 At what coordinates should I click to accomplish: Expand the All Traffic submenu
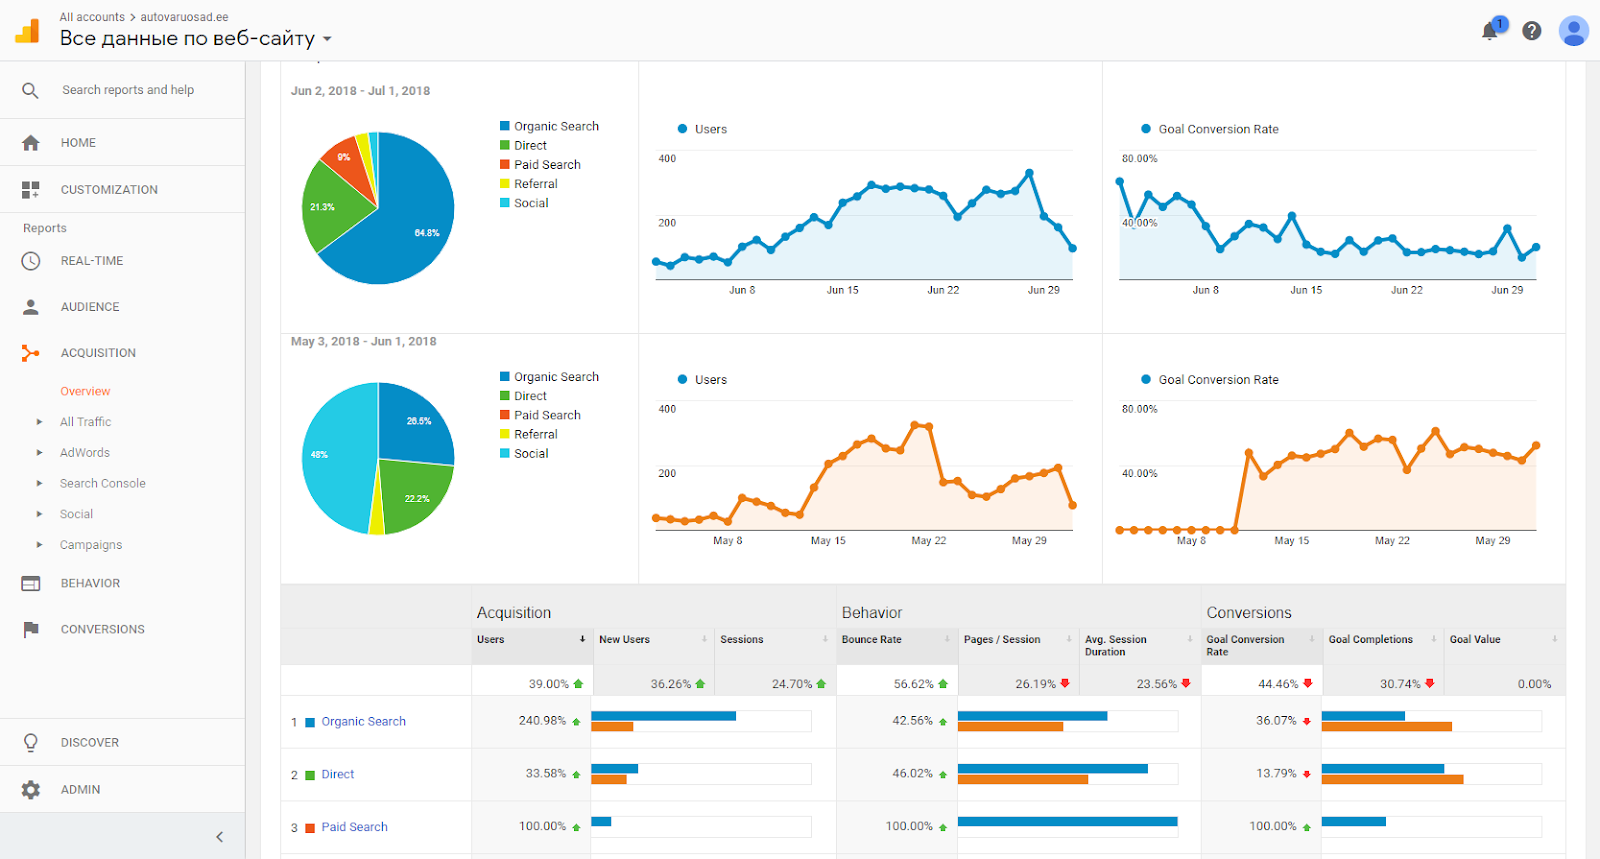(x=39, y=422)
